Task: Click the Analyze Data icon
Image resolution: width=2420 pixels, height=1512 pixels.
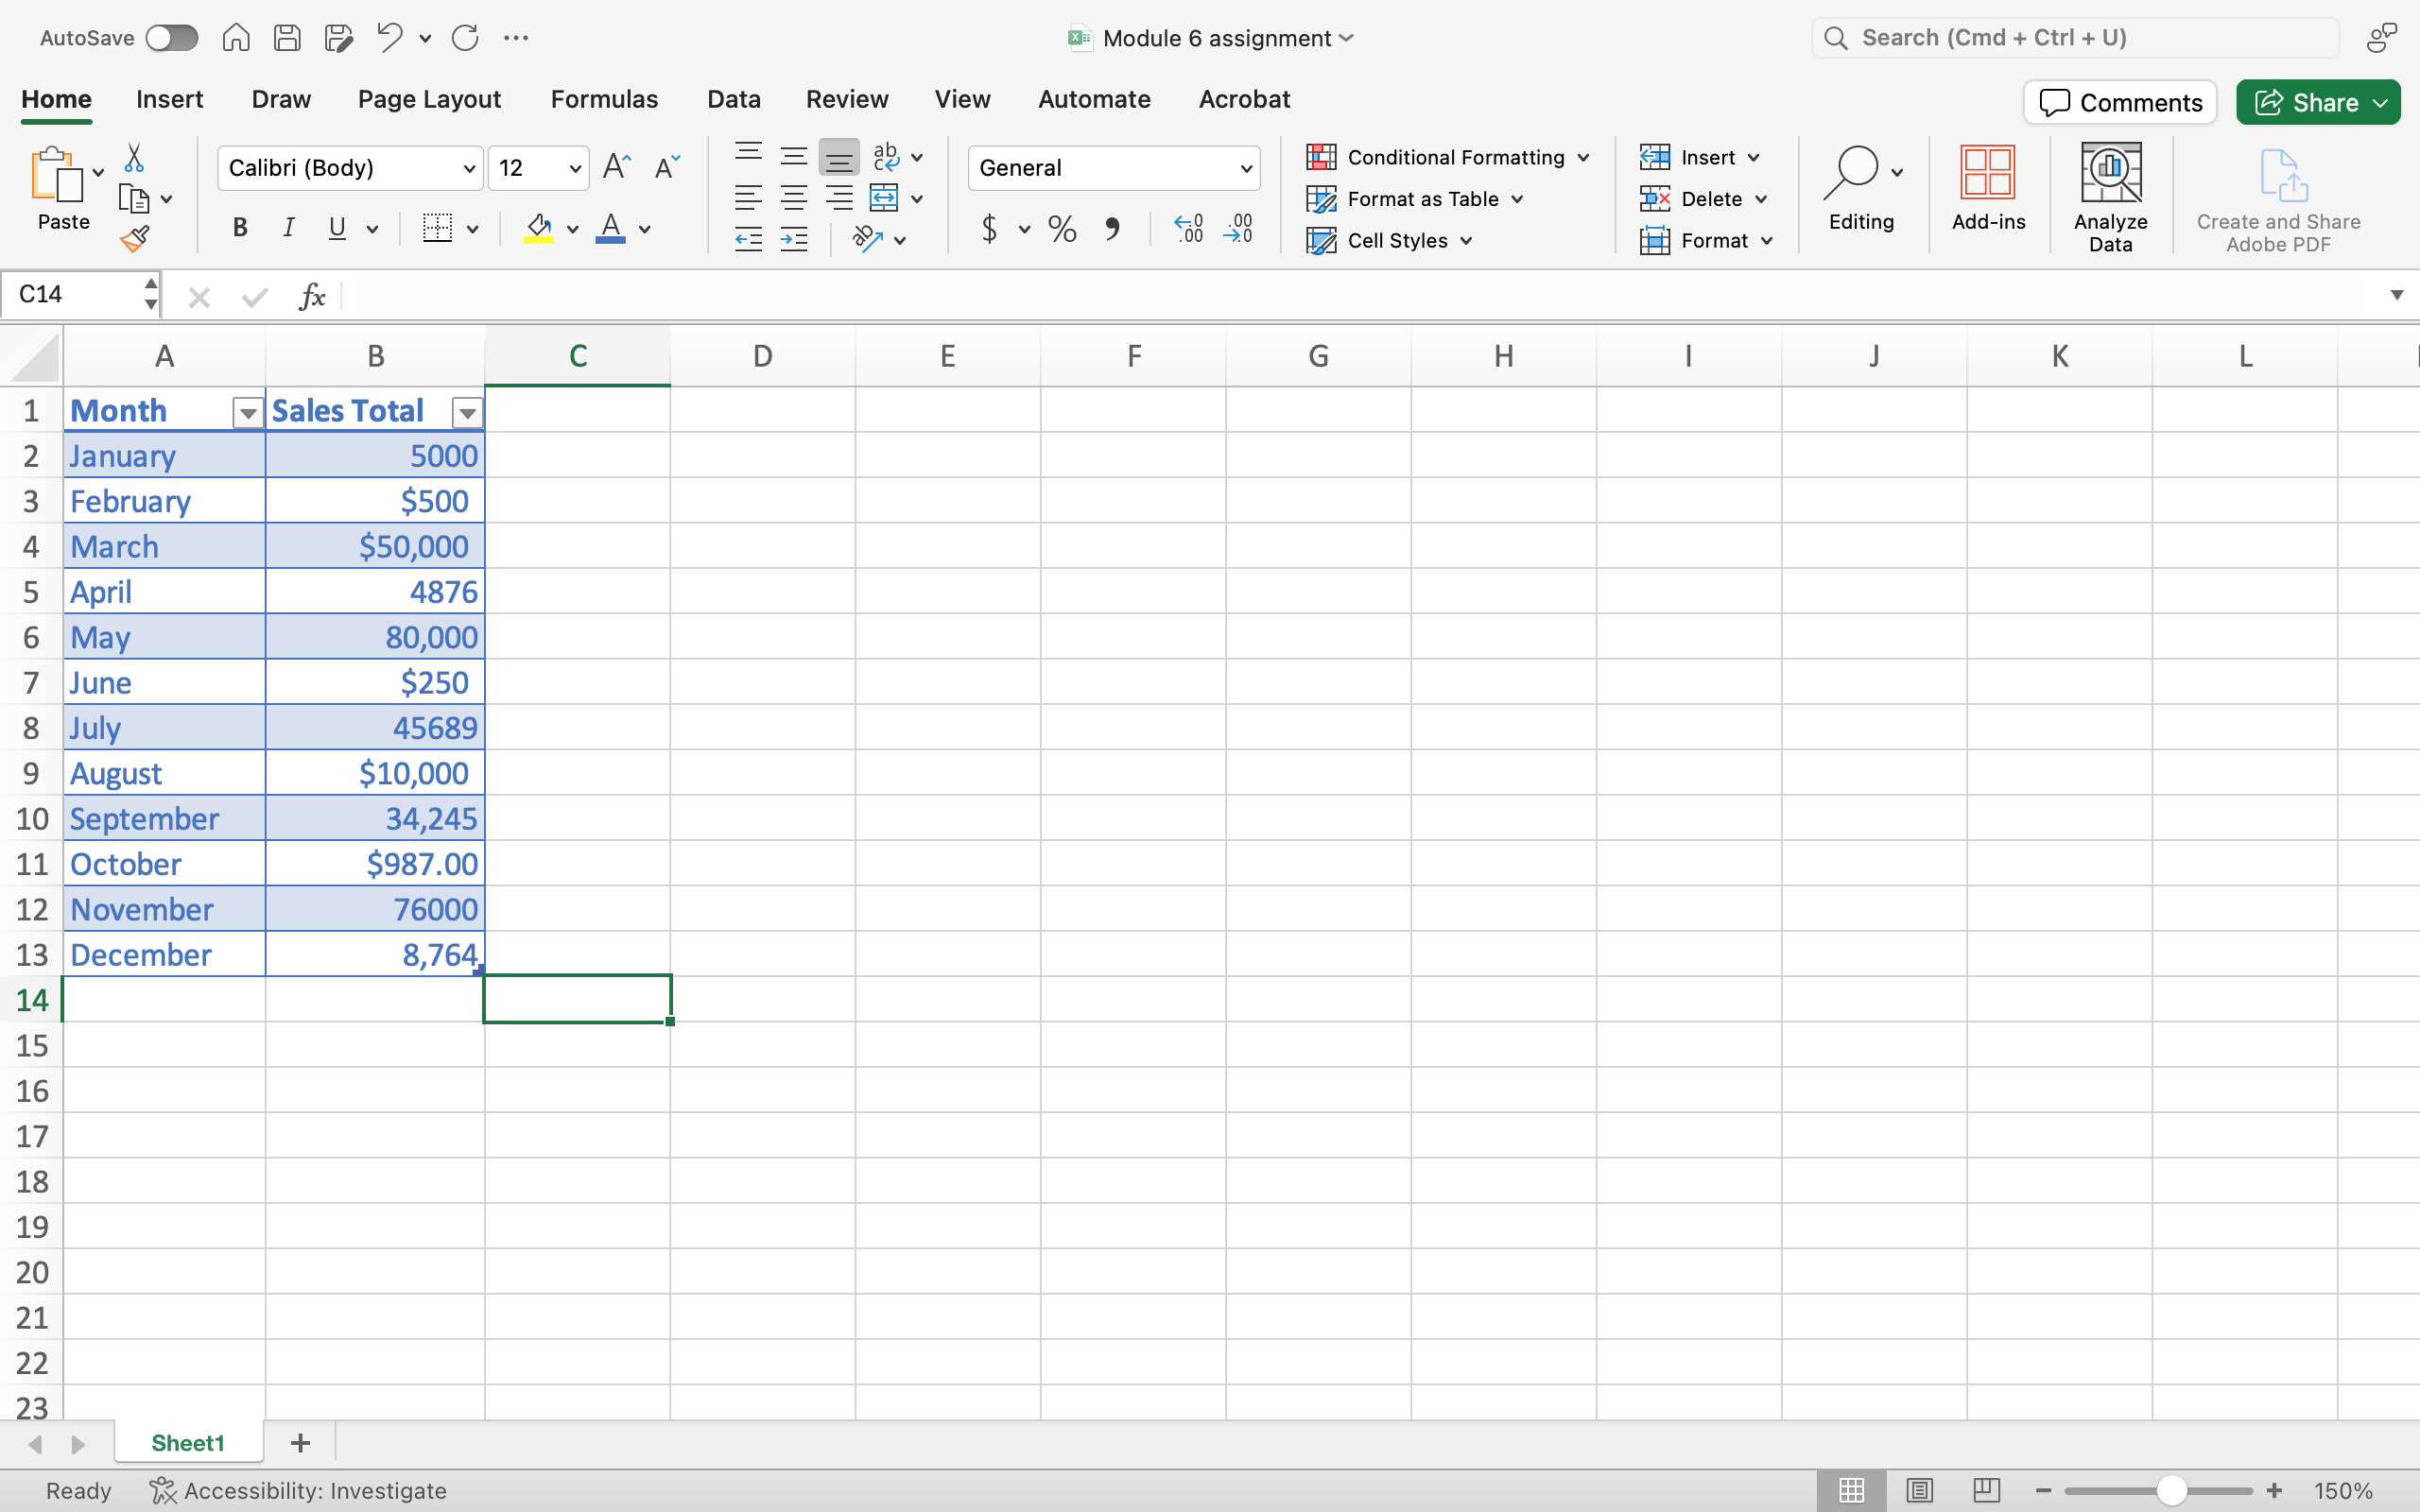Action: coord(2111,172)
